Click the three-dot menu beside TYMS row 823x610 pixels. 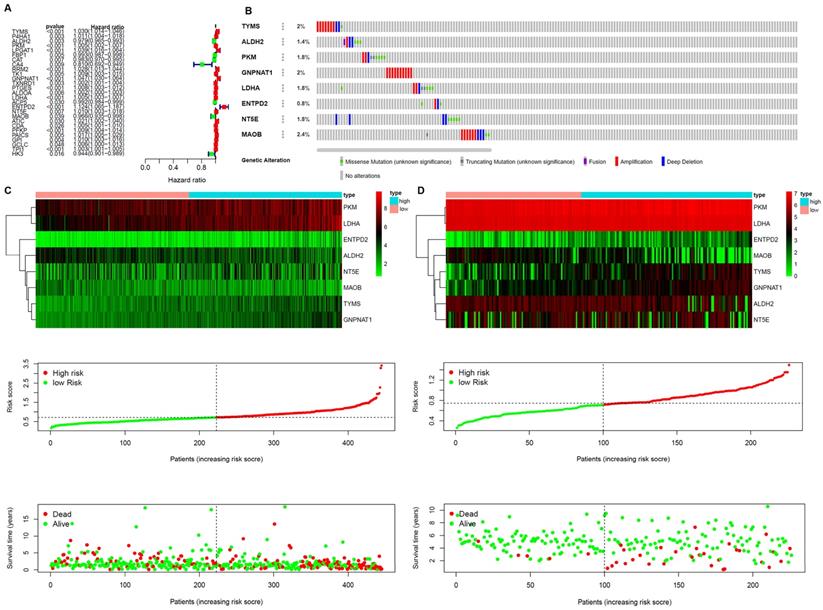point(283,26)
